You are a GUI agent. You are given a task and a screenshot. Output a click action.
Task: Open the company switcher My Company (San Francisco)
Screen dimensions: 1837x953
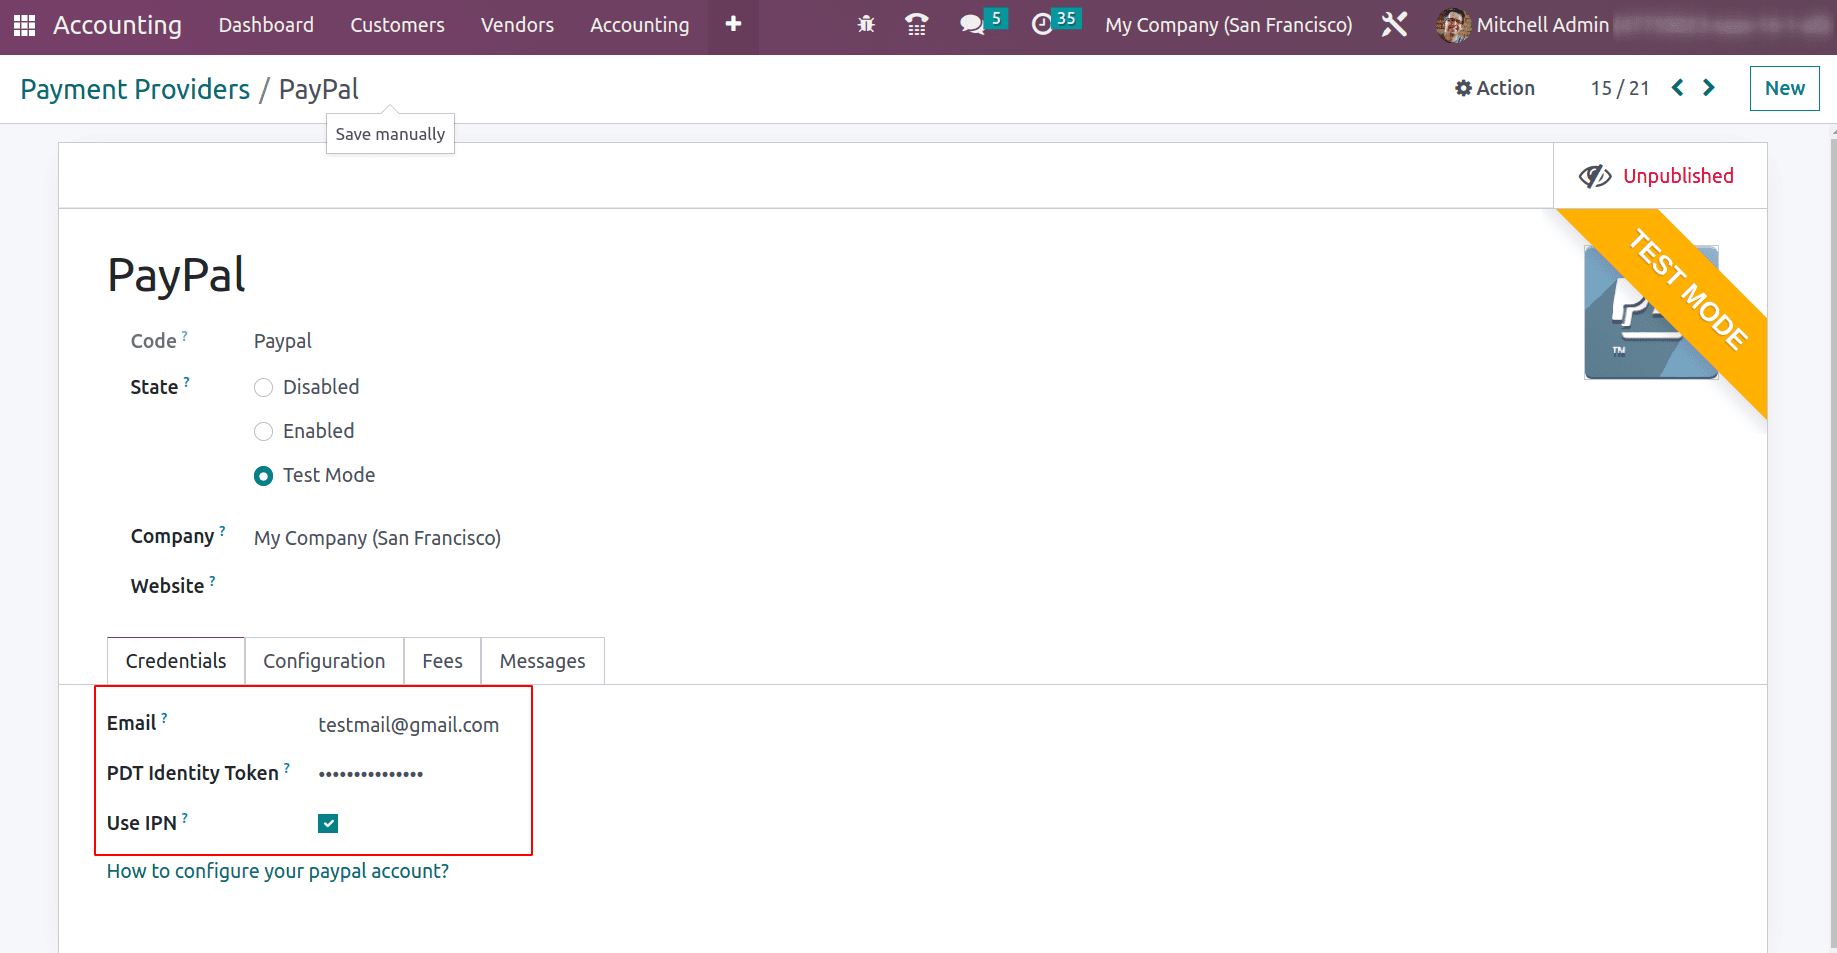(1228, 25)
